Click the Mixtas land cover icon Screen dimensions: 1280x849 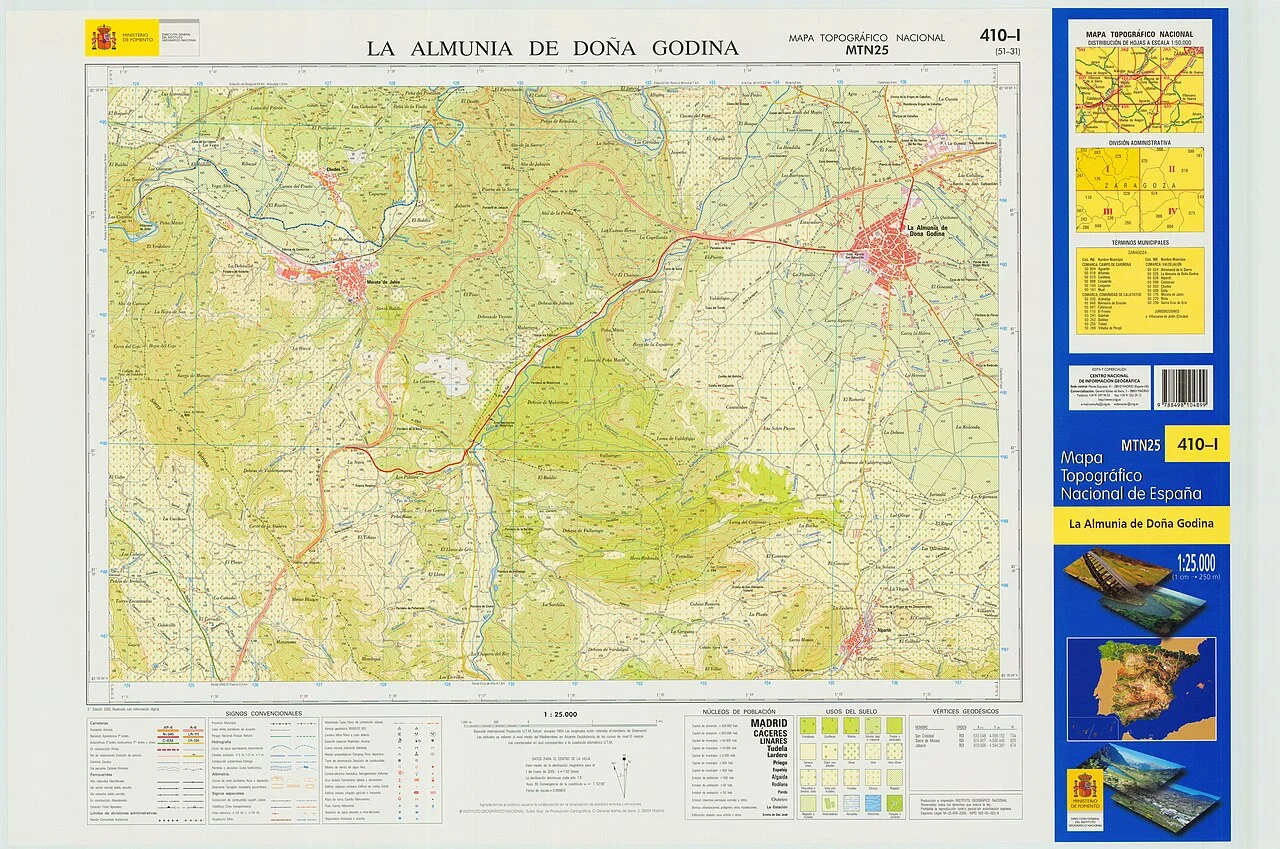click(851, 725)
